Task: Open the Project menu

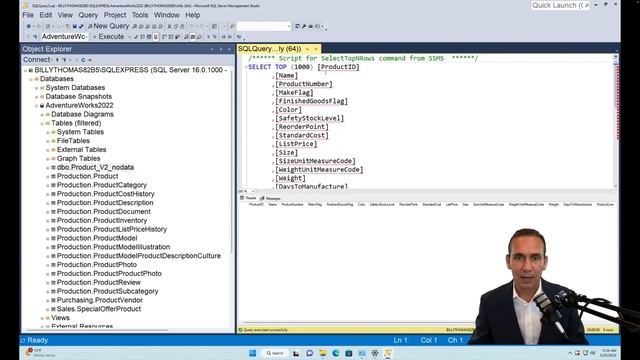Action: 115,15
